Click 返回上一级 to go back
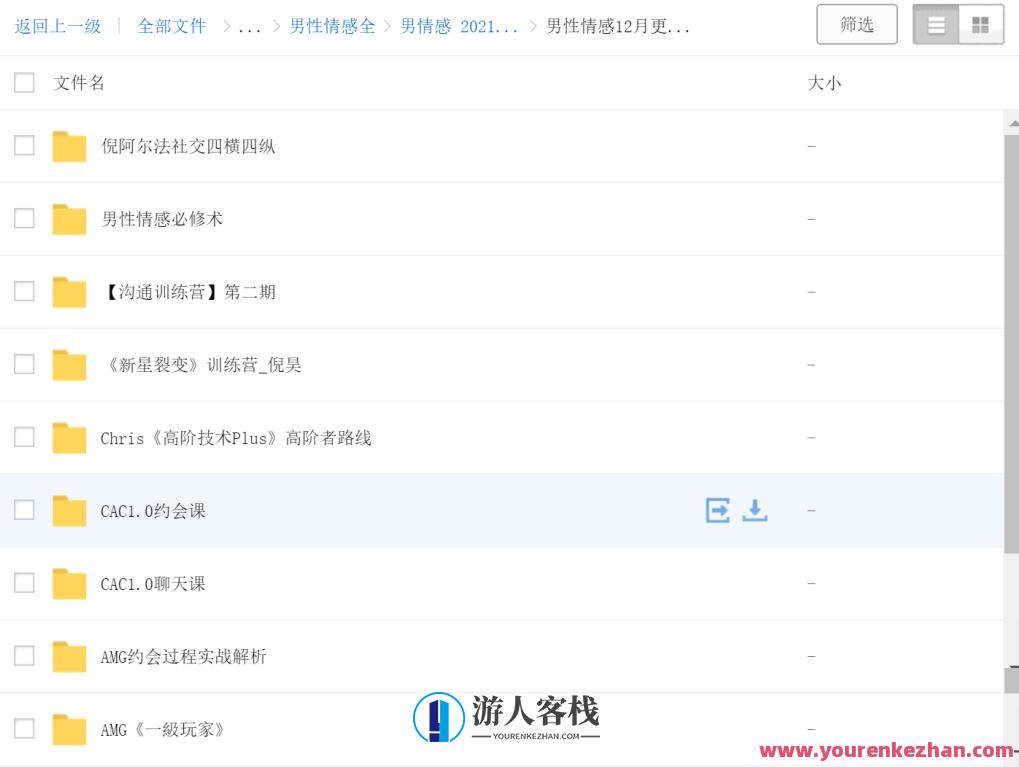The image size is (1019, 767). (57, 25)
